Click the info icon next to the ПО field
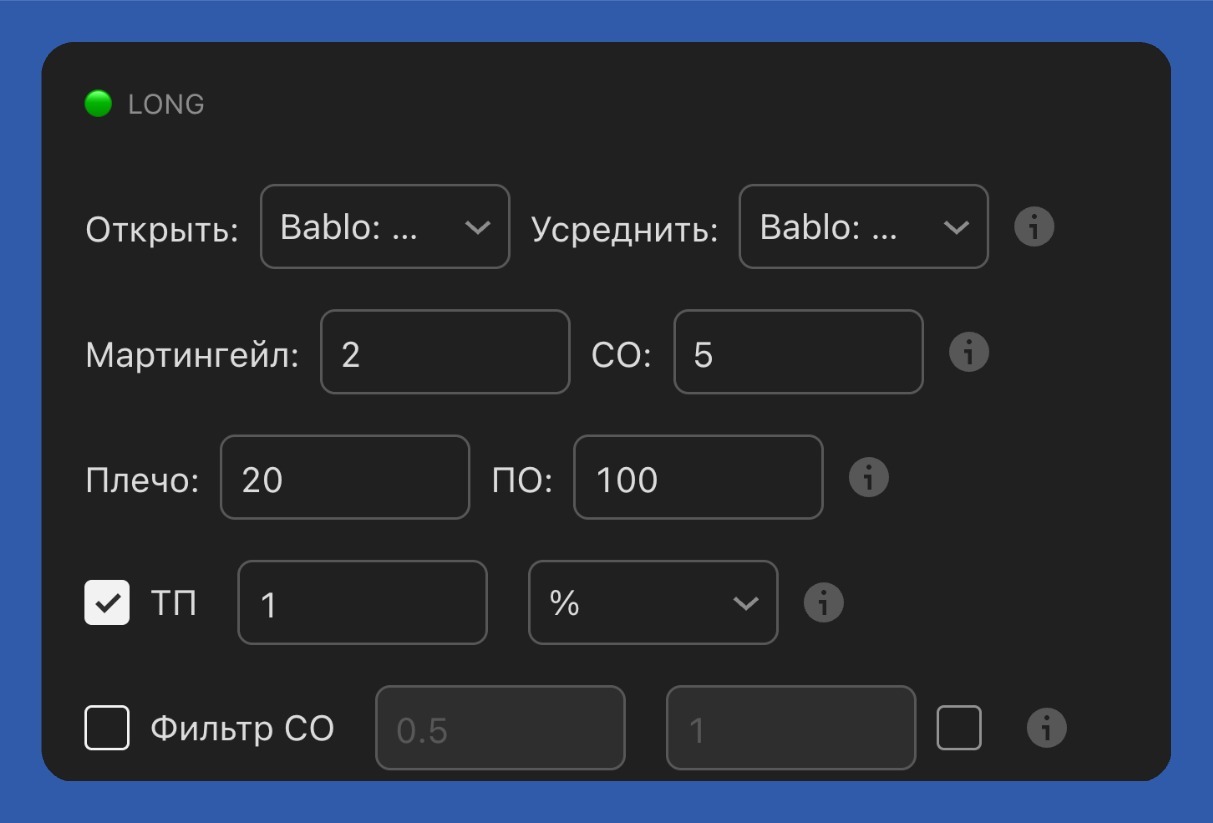Viewport: 1213px width, 823px height. [x=870, y=477]
